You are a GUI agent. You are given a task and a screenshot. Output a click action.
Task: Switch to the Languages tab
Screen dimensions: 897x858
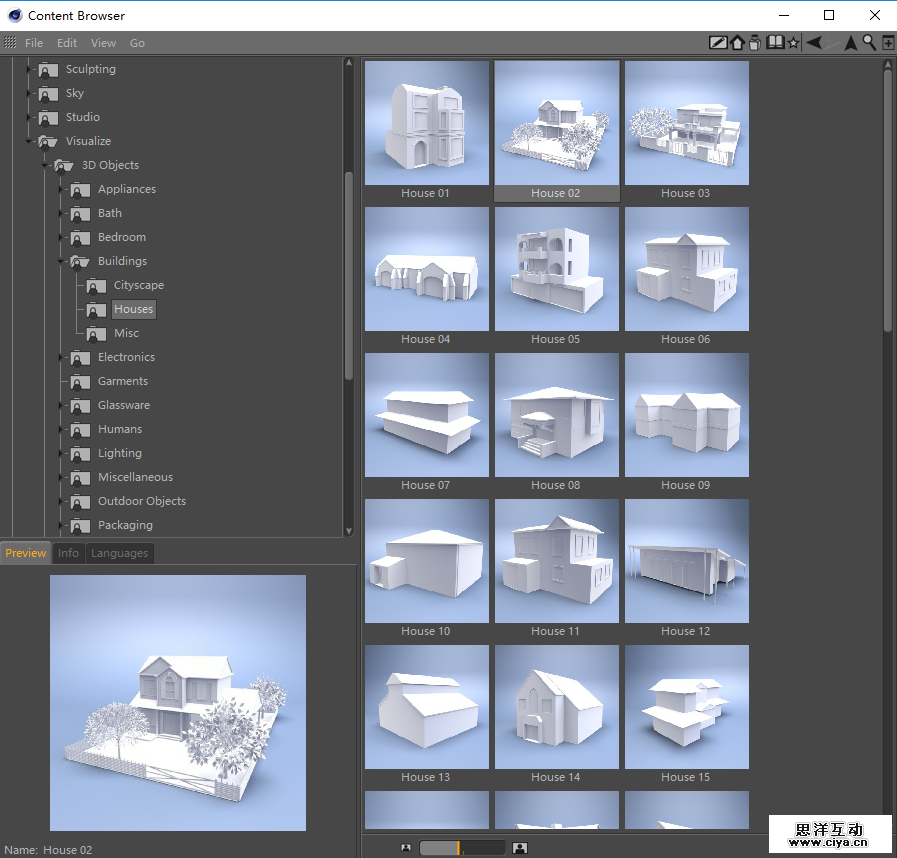(x=119, y=552)
